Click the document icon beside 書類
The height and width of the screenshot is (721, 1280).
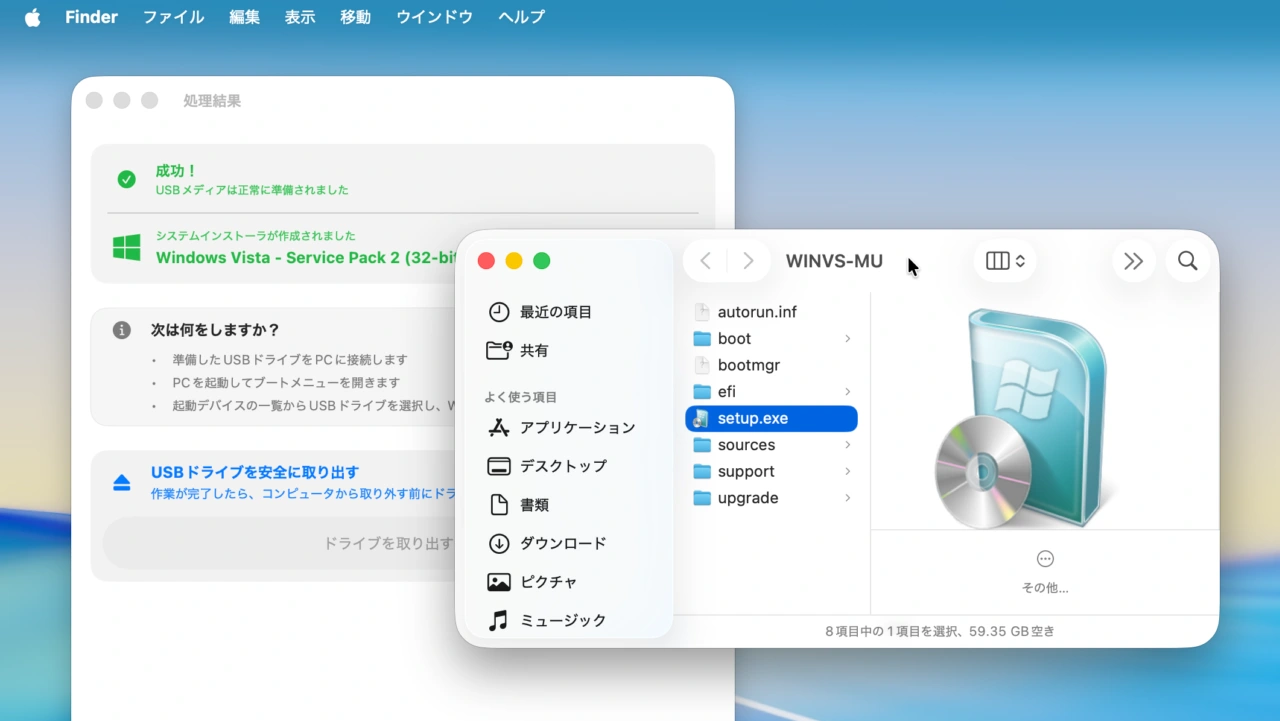coord(498,505)
